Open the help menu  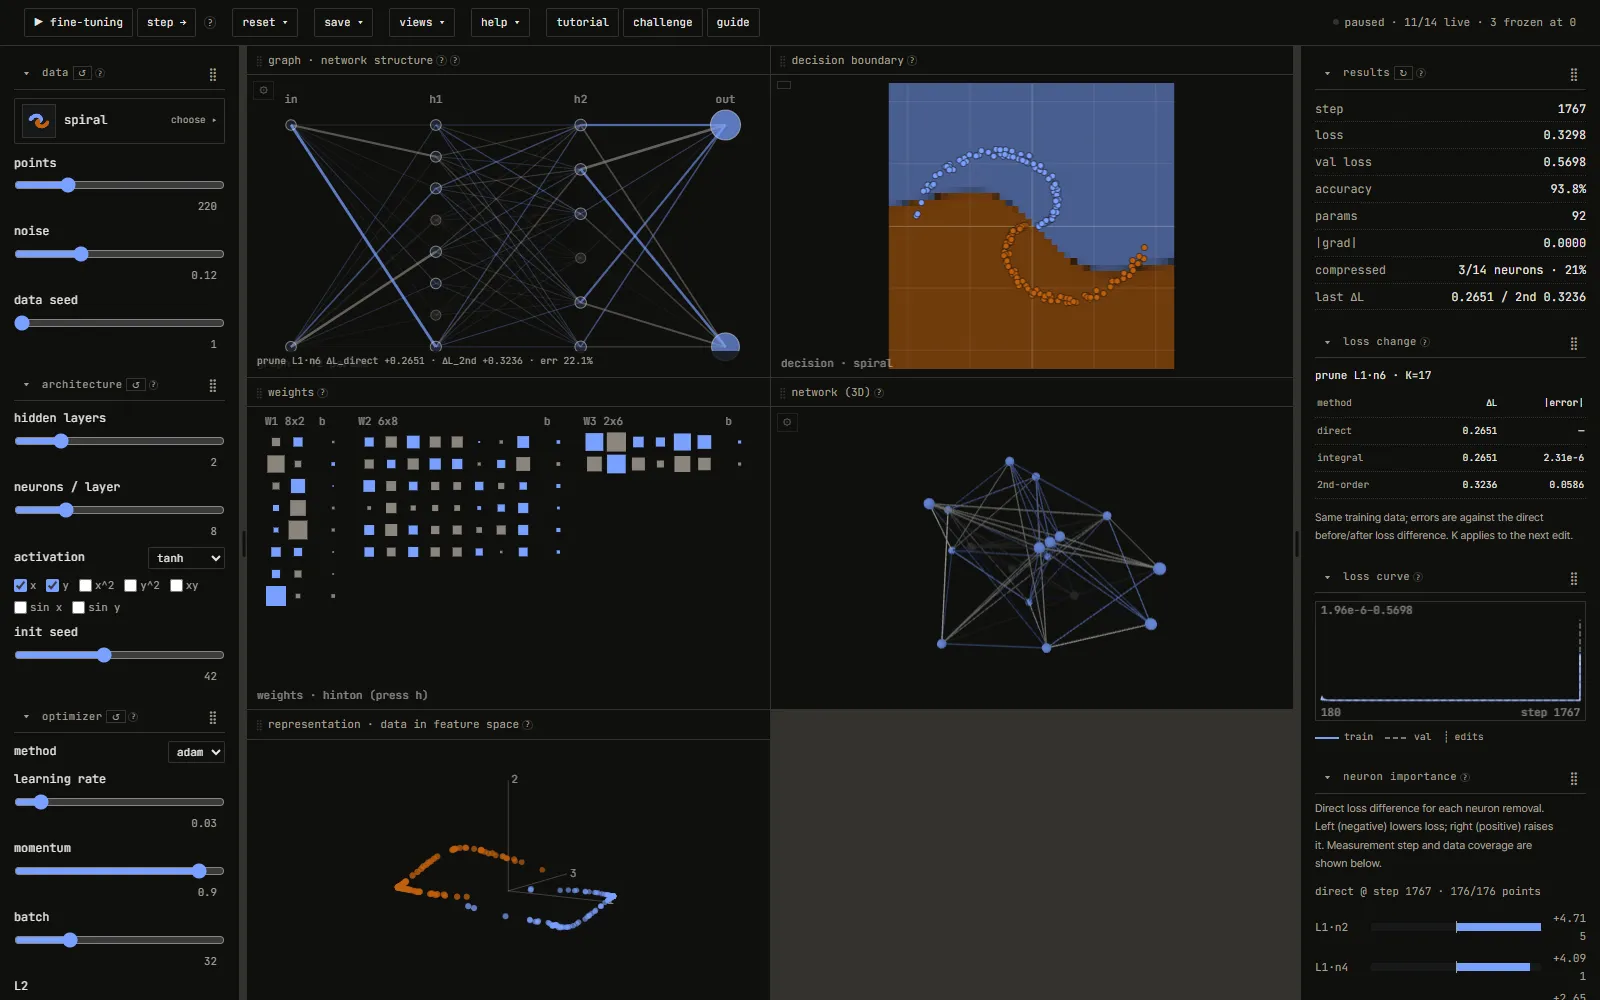[x=500, y=22]
